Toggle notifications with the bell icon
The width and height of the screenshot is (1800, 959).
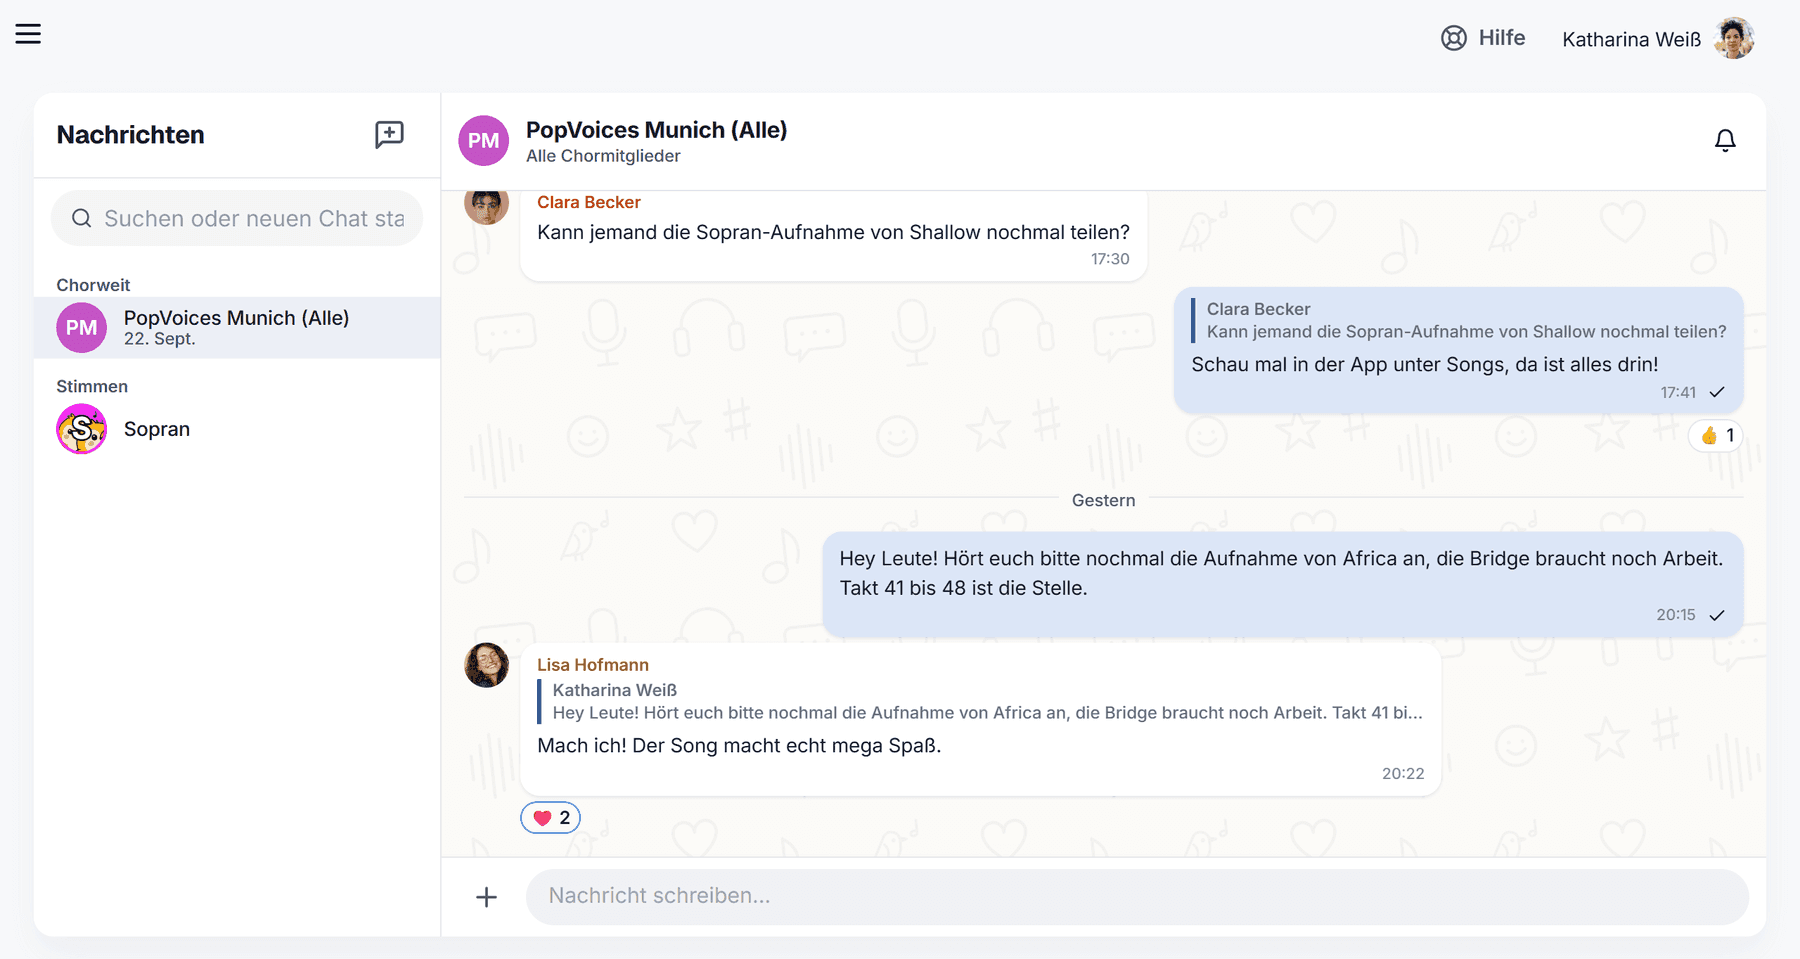point(1725,141)
